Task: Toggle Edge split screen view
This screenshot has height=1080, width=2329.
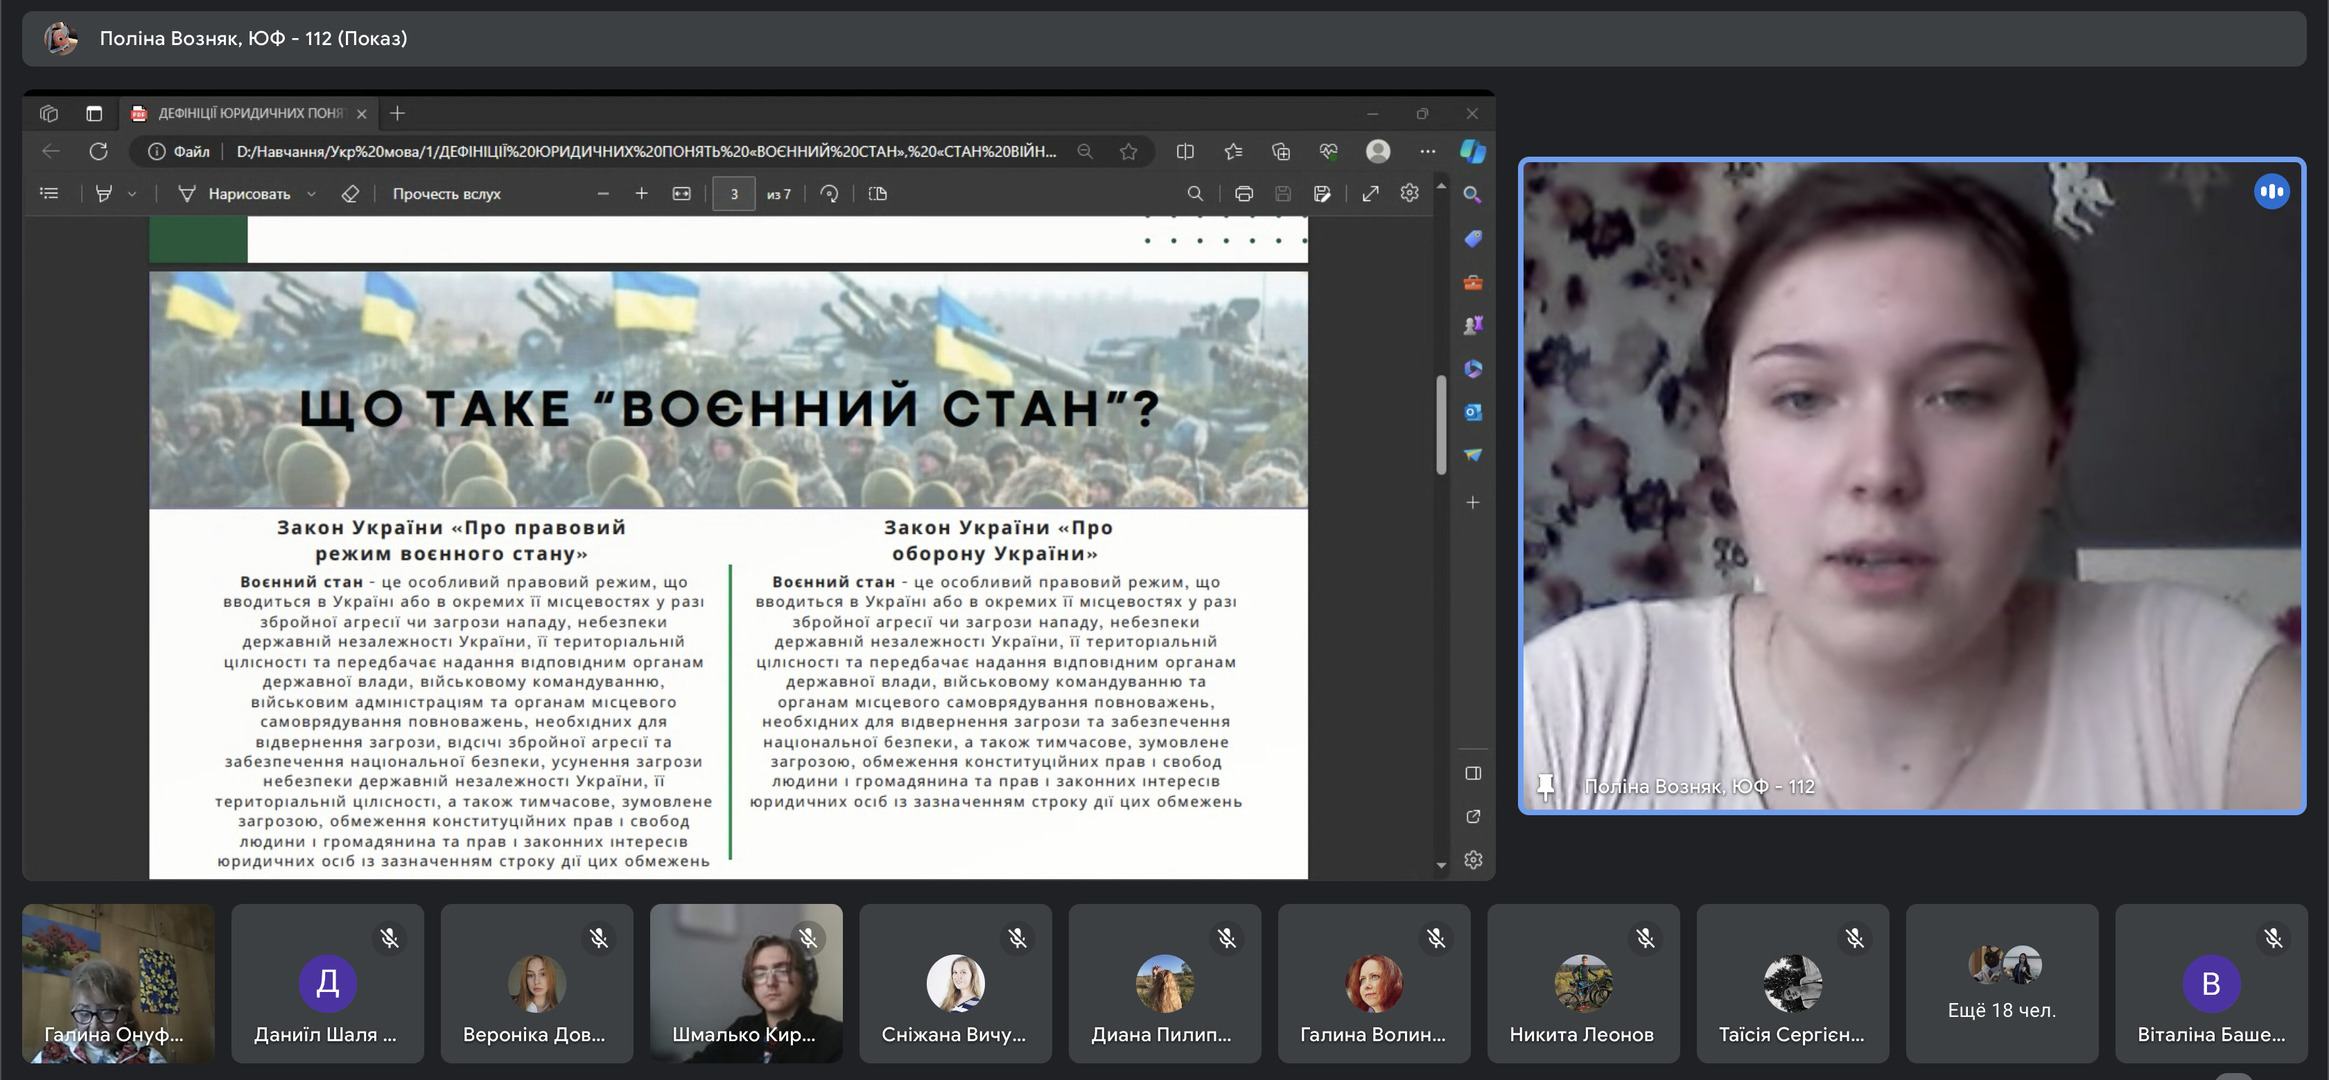Action: tap(1185, 151)
